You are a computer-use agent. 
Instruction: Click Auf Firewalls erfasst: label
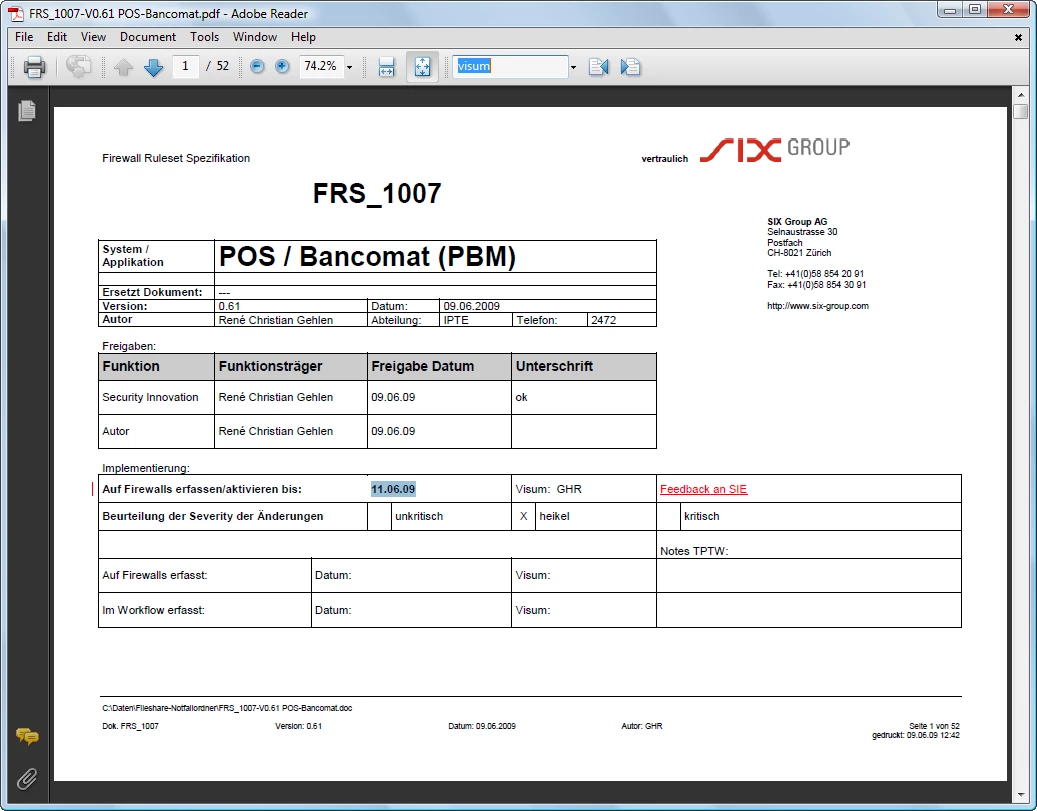coord(155,575)
